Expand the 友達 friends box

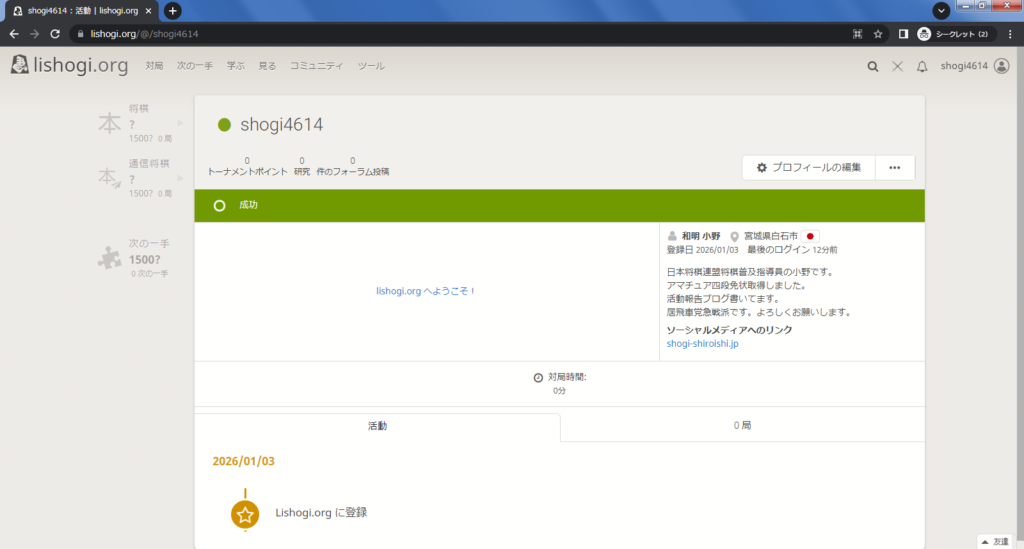pos(996,542)
